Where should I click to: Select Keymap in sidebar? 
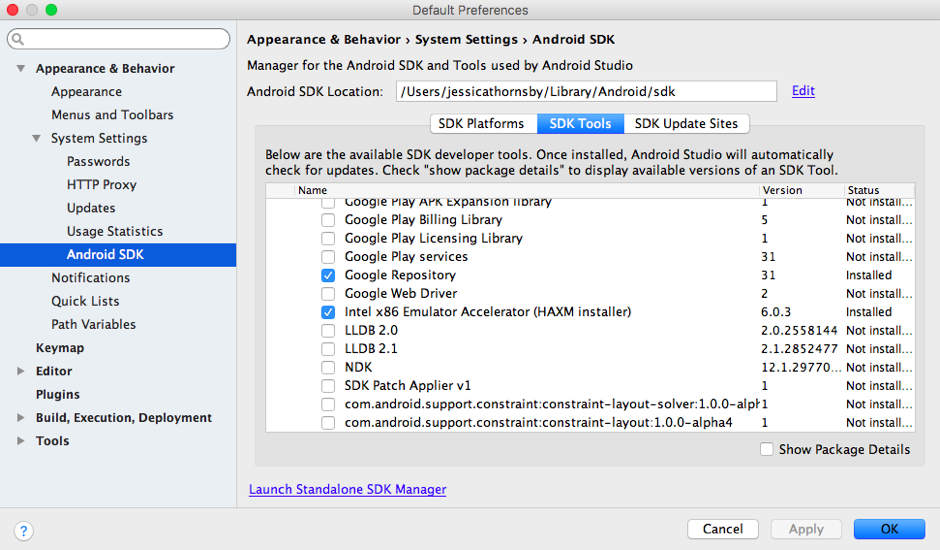(60, 348)
